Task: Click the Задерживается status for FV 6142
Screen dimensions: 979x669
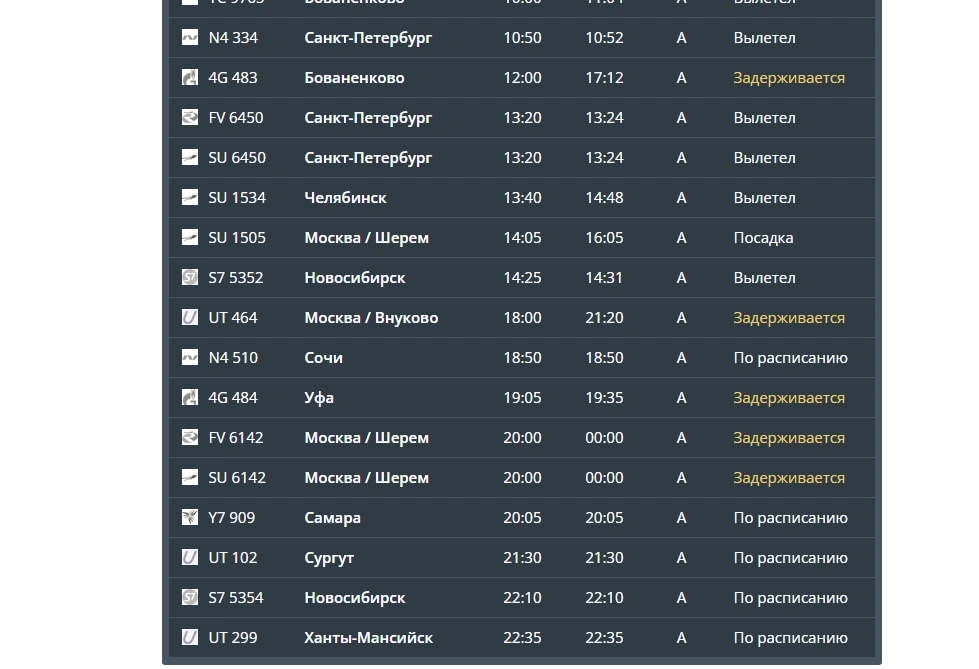Action: 789,438
